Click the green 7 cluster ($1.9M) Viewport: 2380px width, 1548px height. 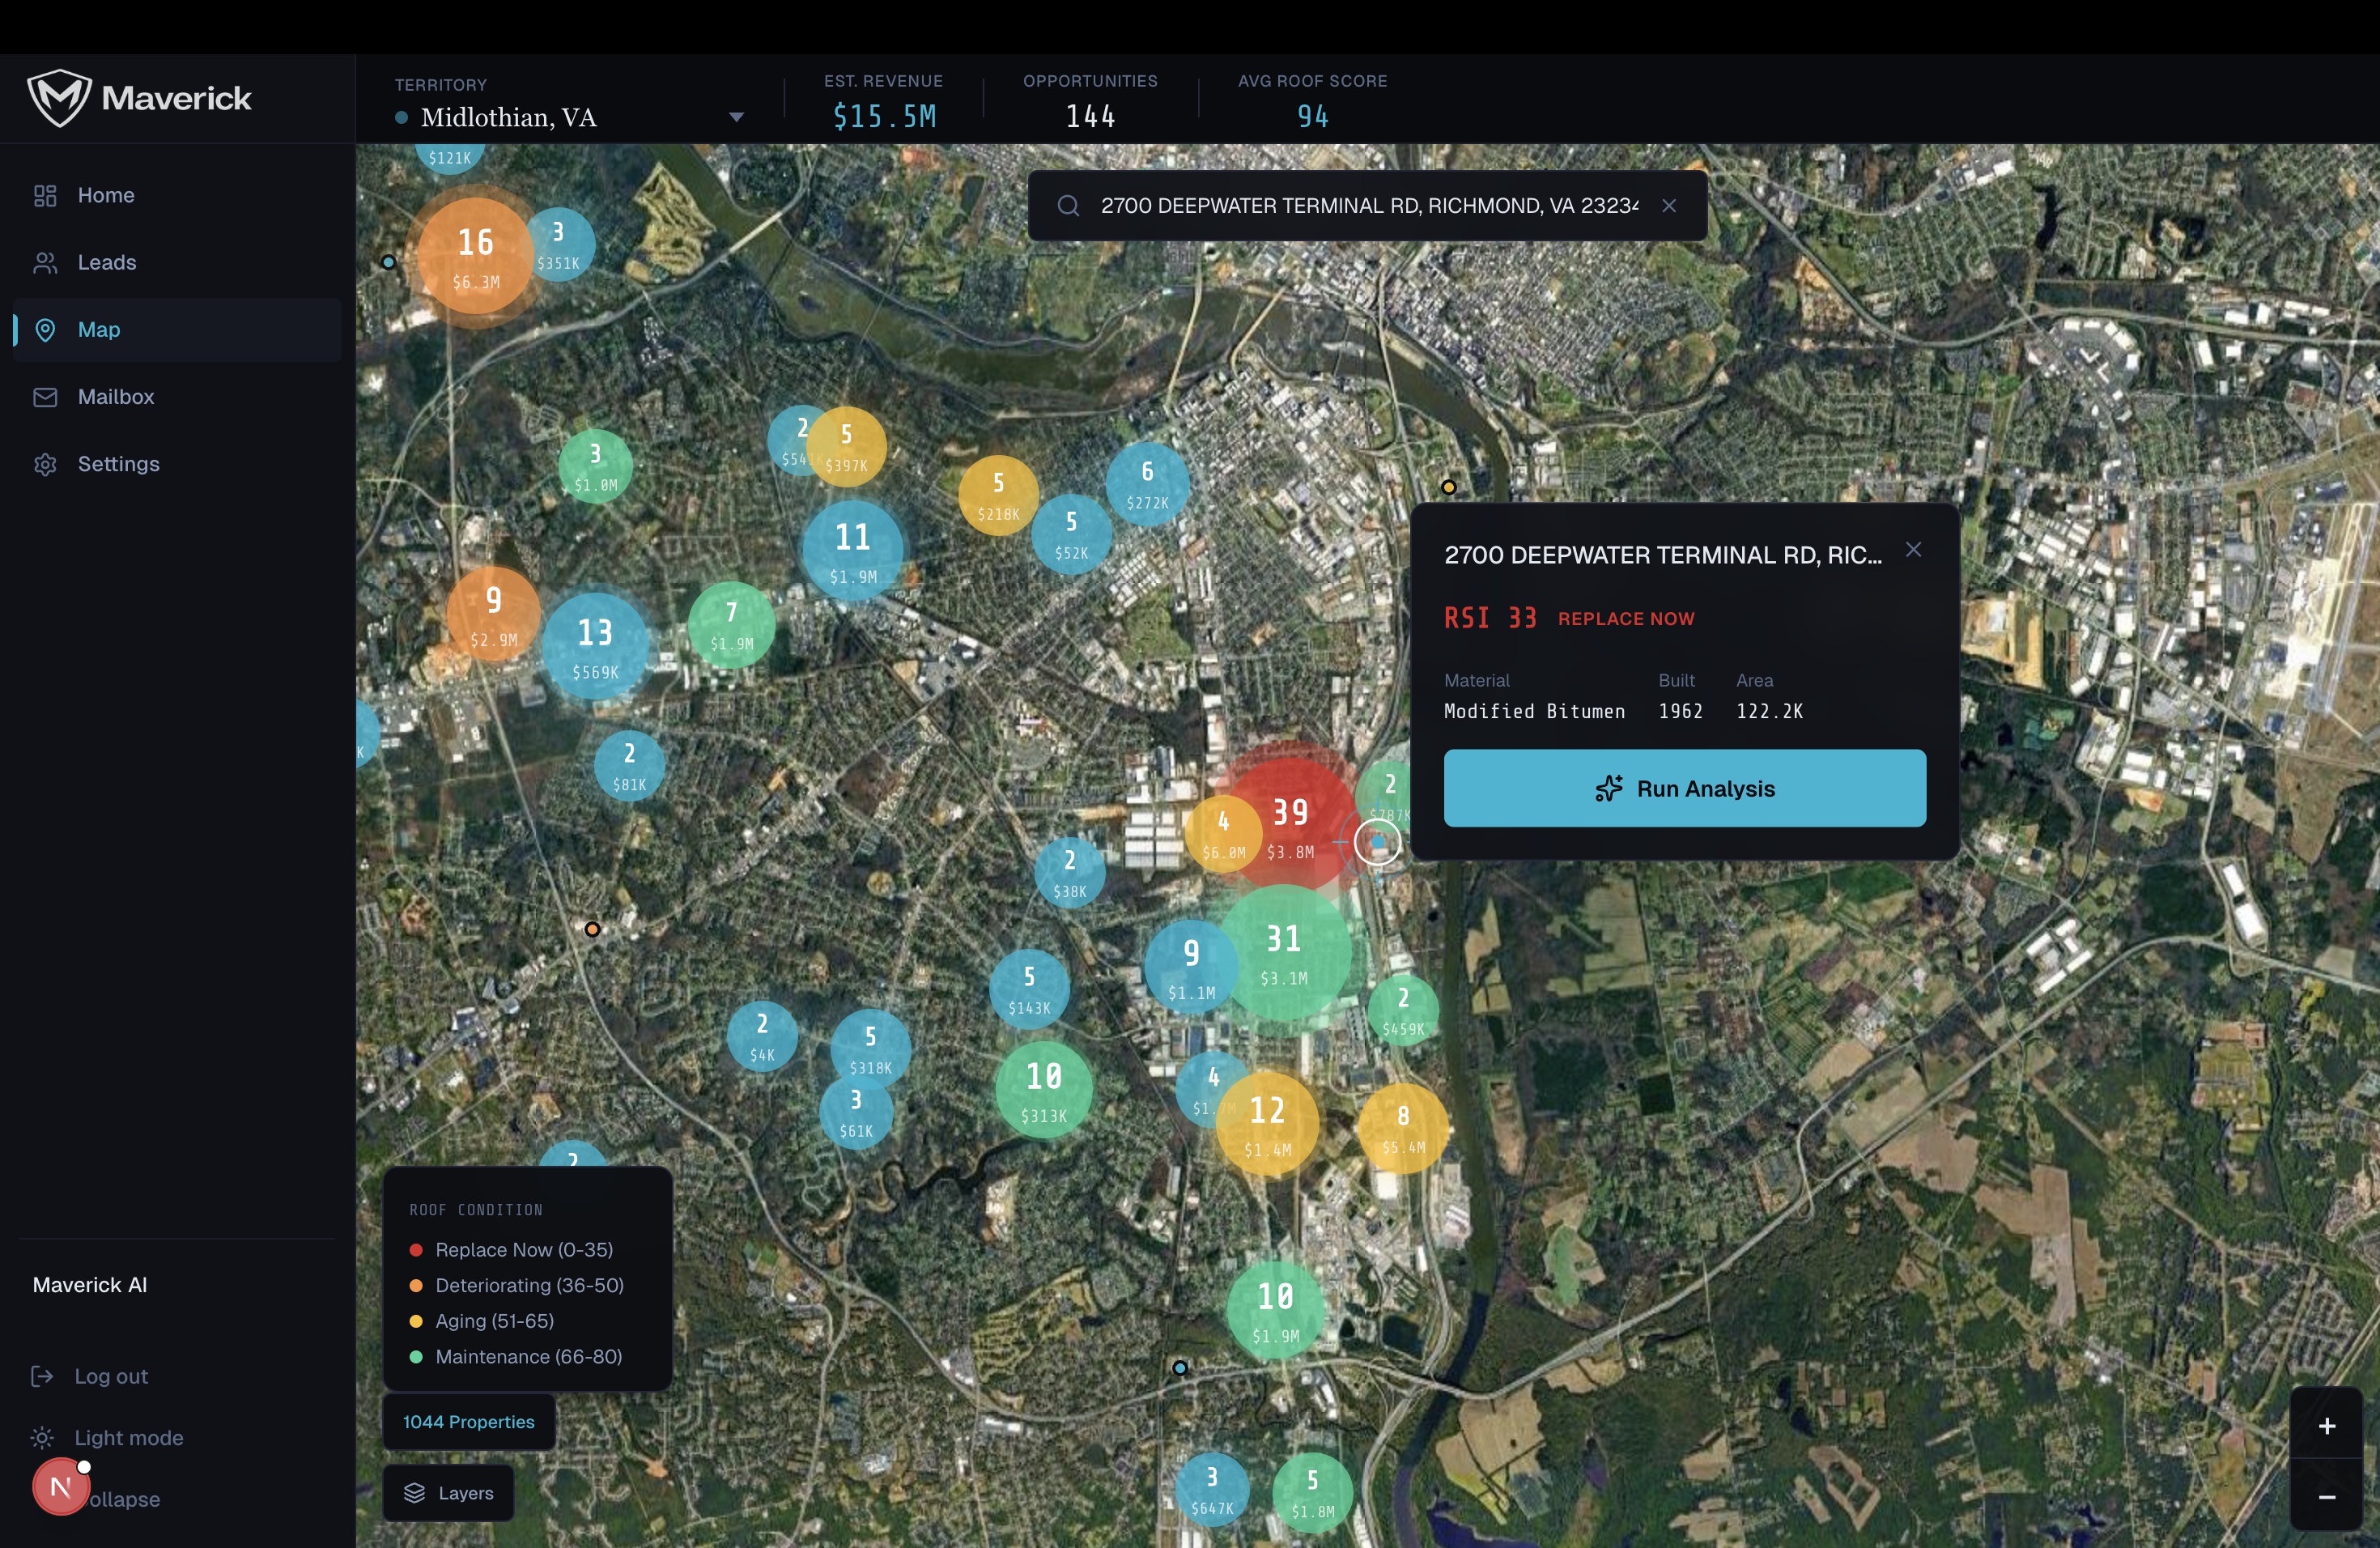(731, 625)
